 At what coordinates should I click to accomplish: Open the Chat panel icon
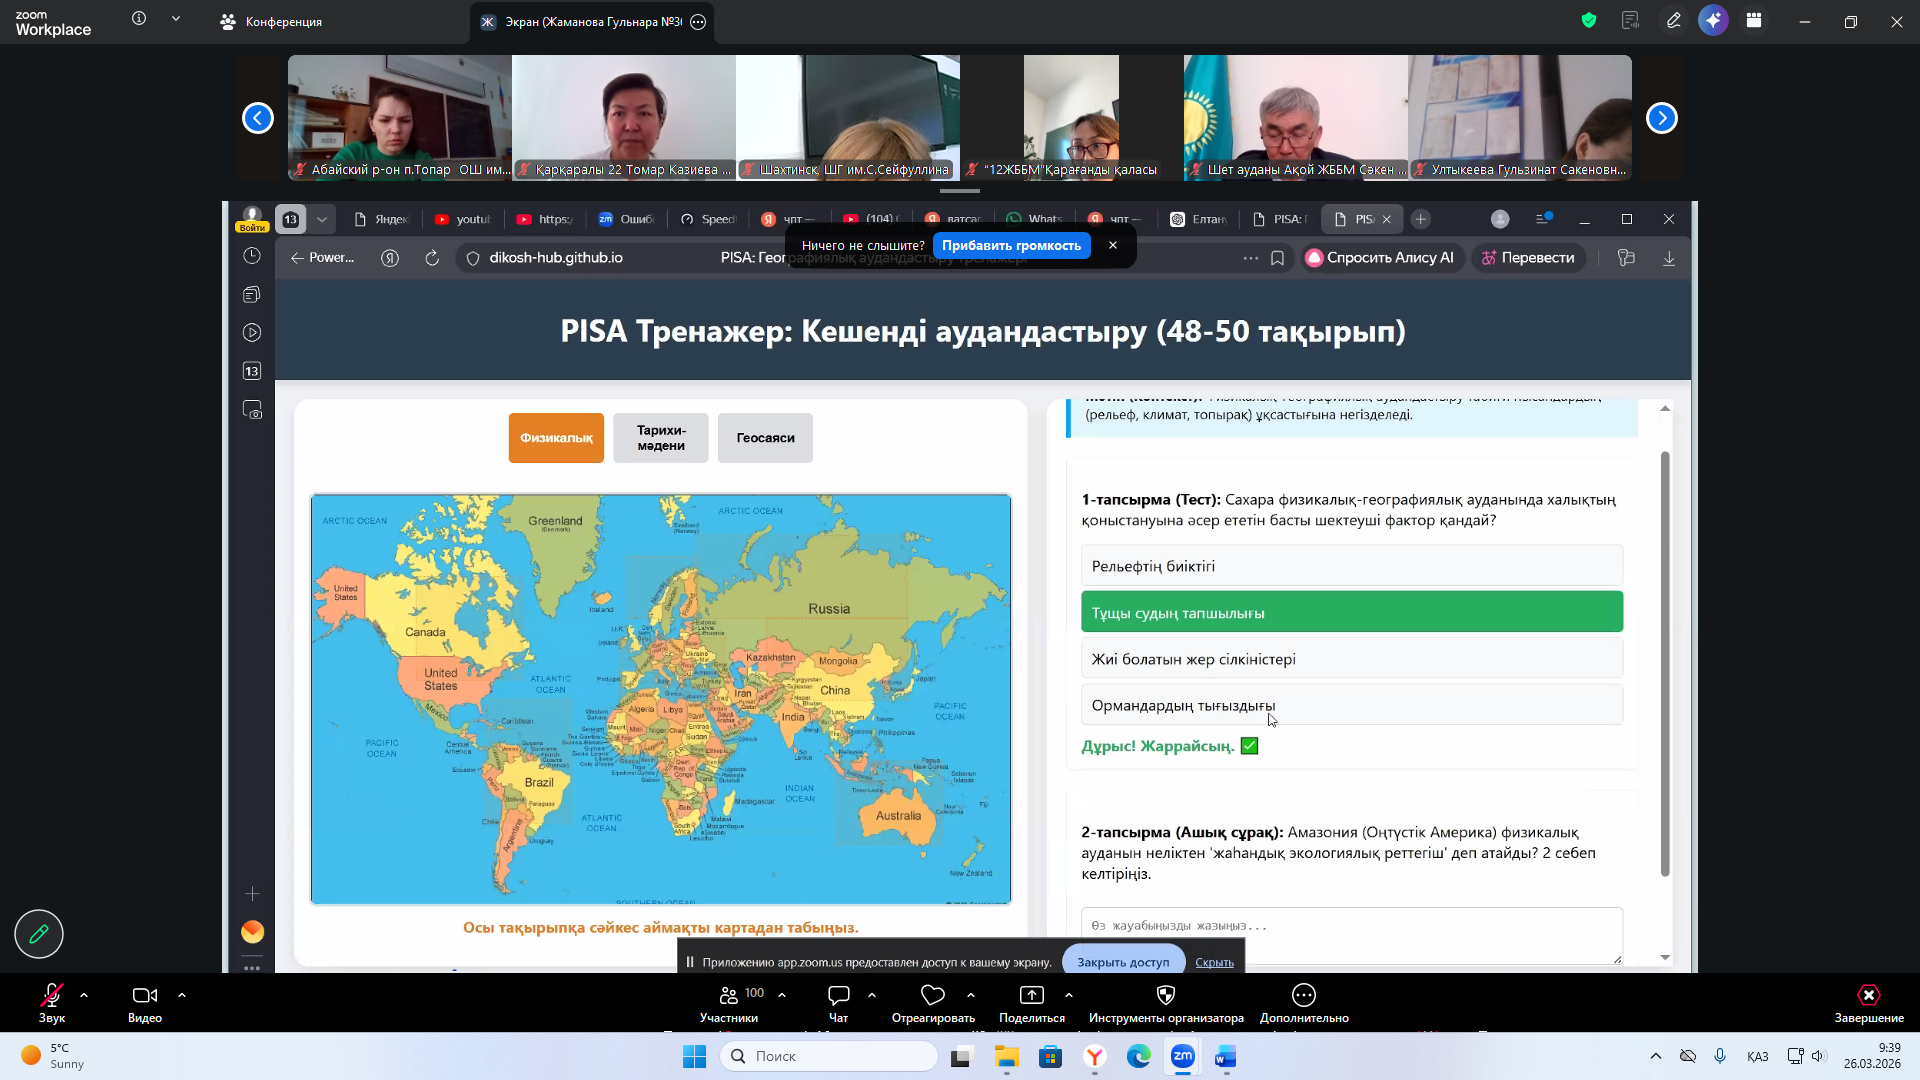click(x=838, y=995)
